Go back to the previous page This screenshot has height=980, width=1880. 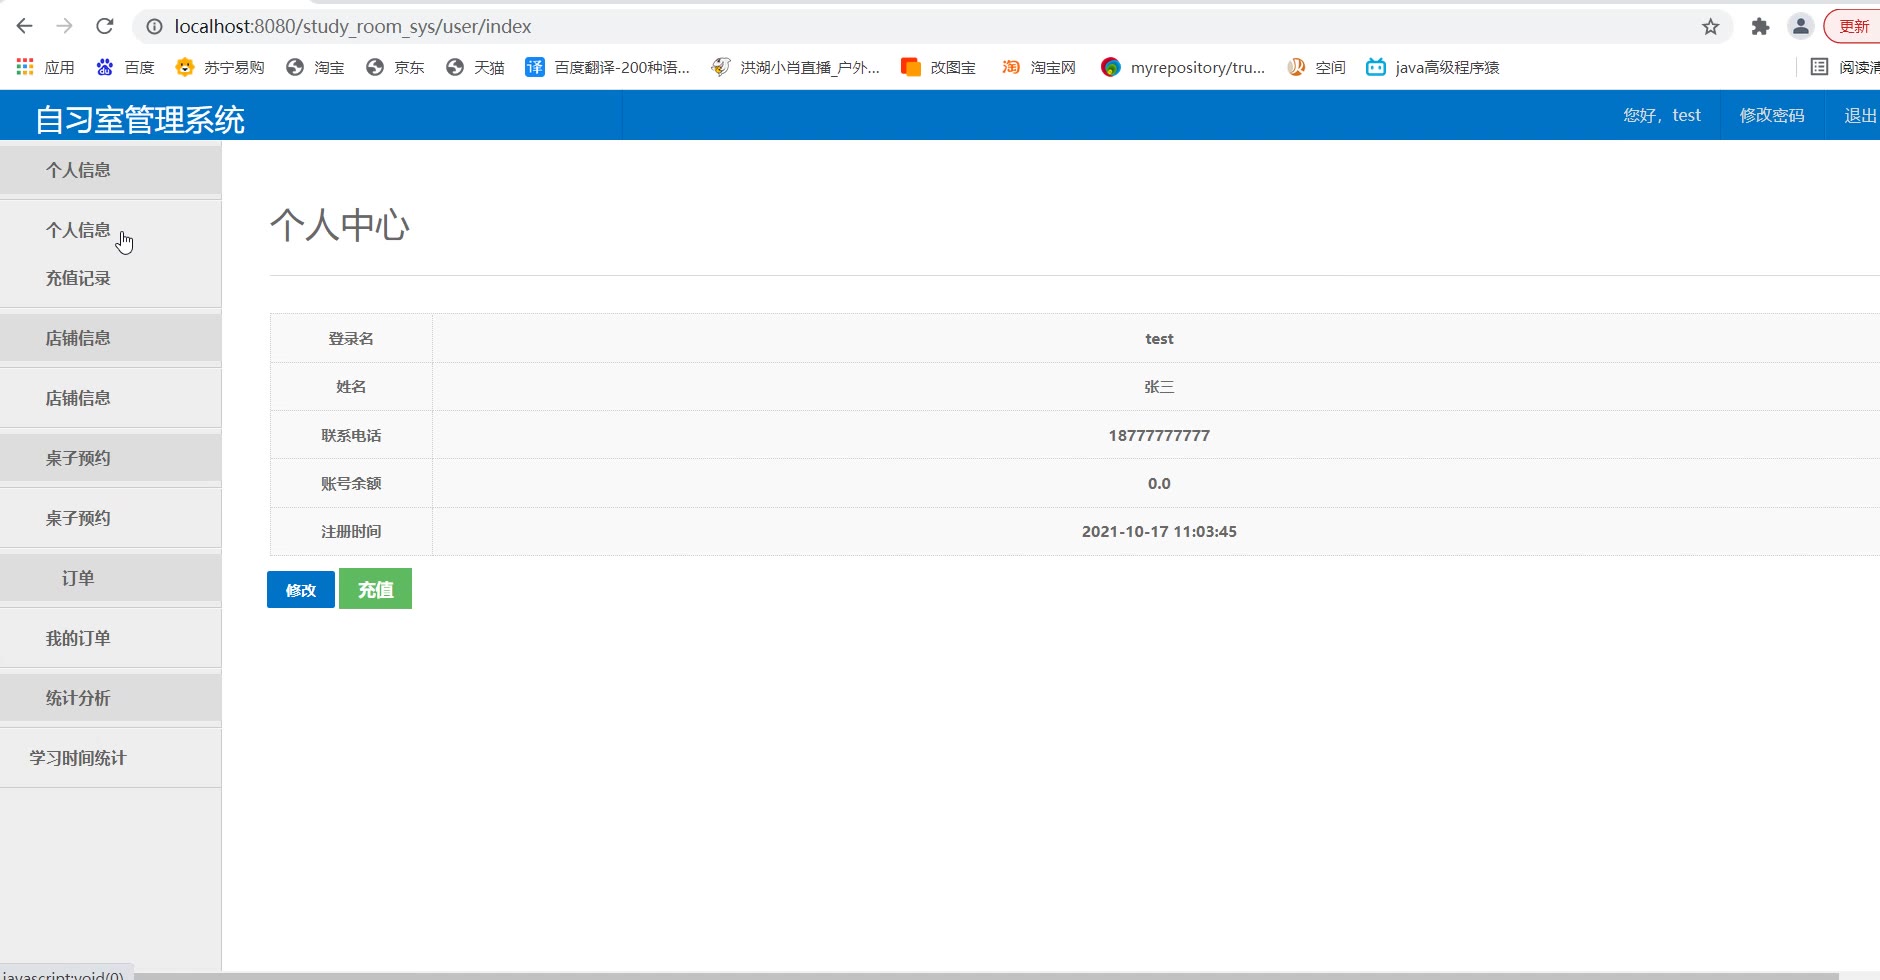click(25, 26)
